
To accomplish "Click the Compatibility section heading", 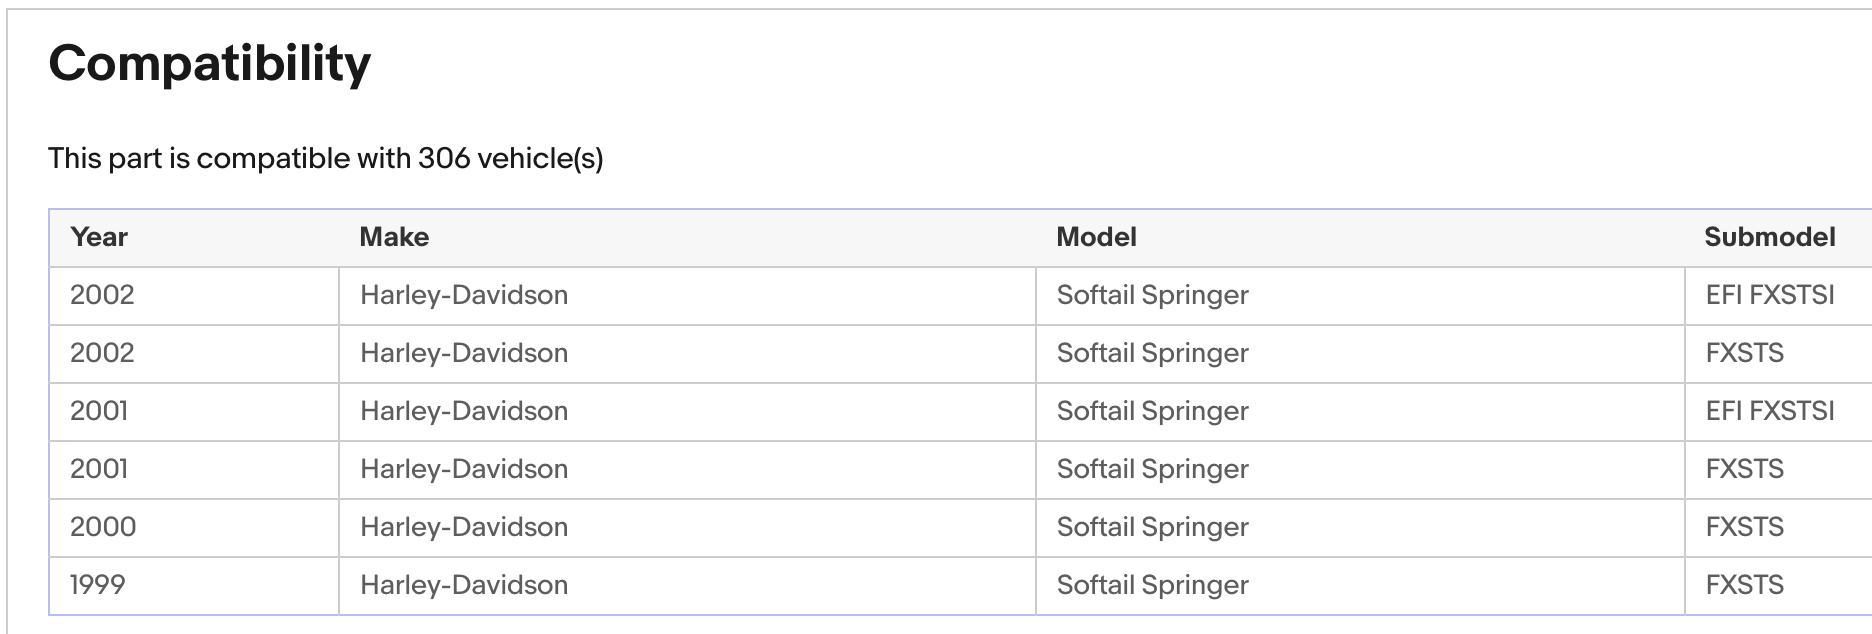I will pyautogui.click(x=209, y=64).
